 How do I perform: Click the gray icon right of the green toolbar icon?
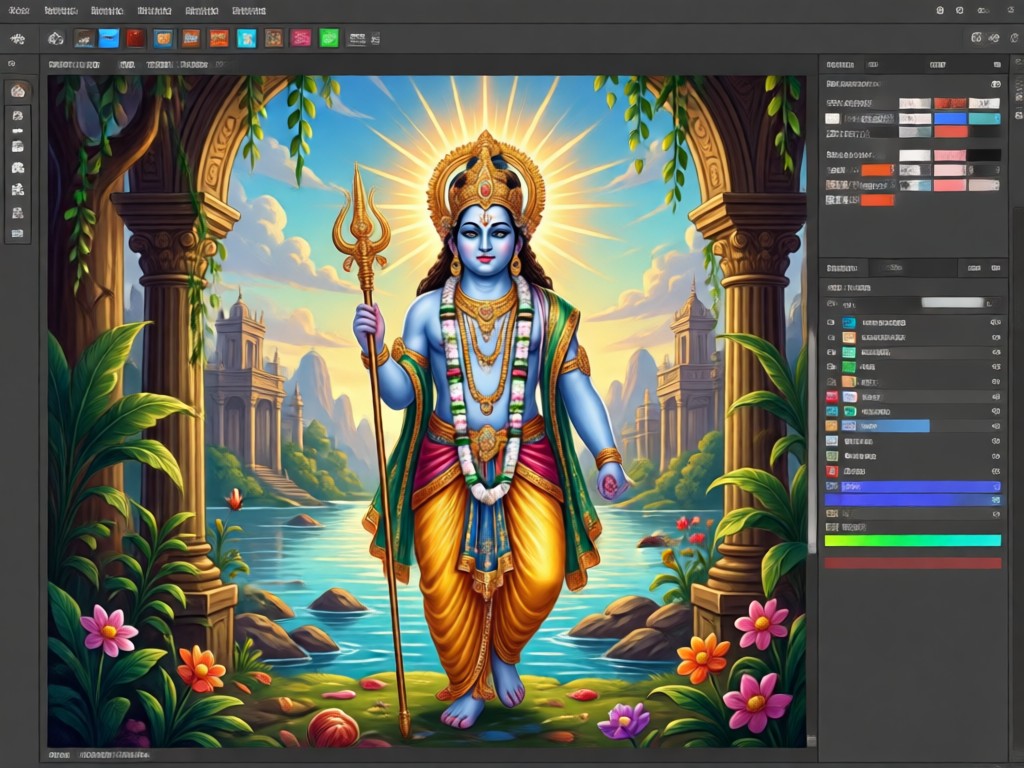click(x=357, y=39)
